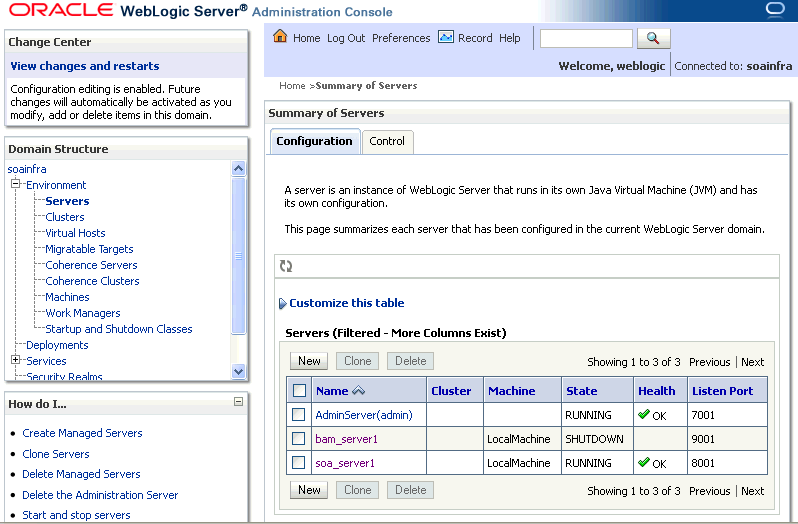Screen dimensions: 798x524
Task: Select Clusters in the domain tree
Action: point(65,217)
